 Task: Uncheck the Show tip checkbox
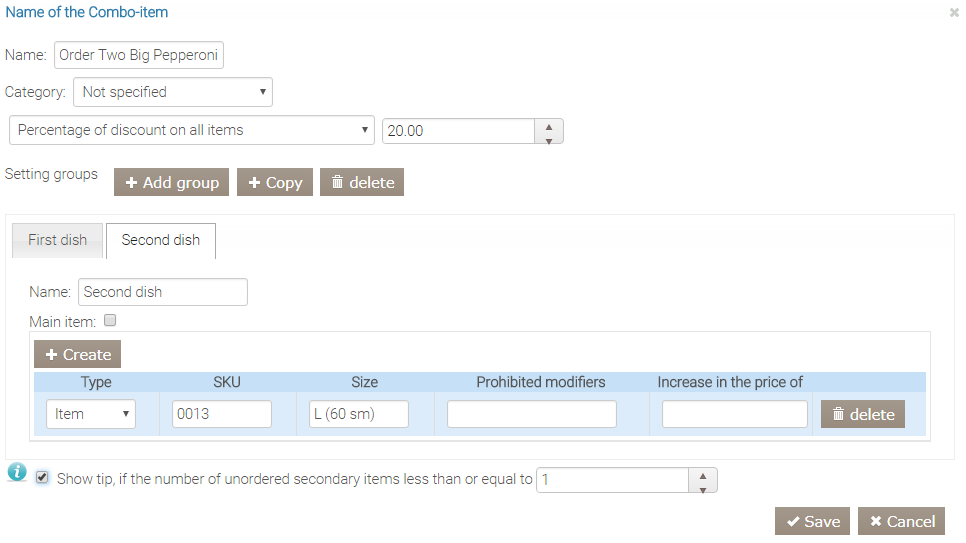42,478
